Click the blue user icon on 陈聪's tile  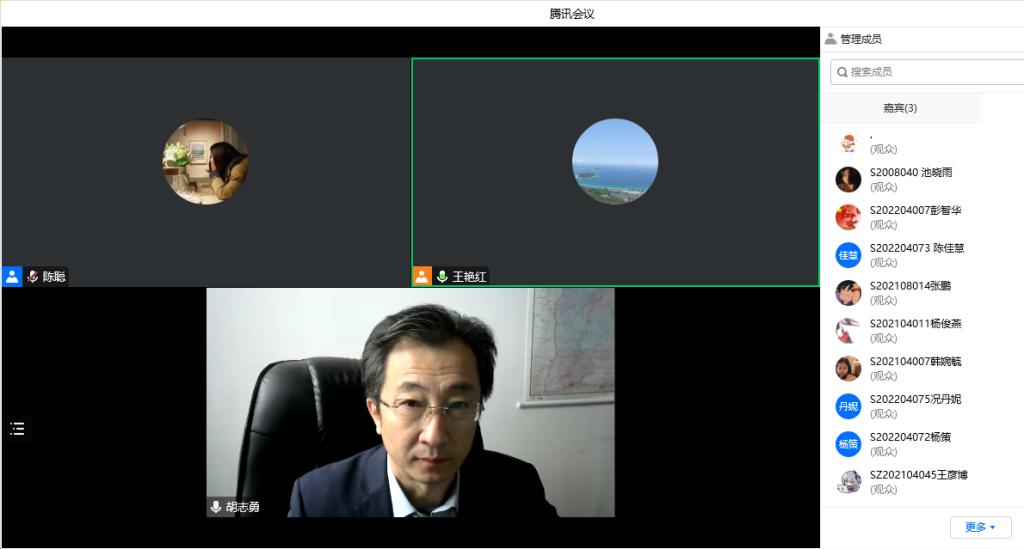pyautogui.click(x=12, y=277)
